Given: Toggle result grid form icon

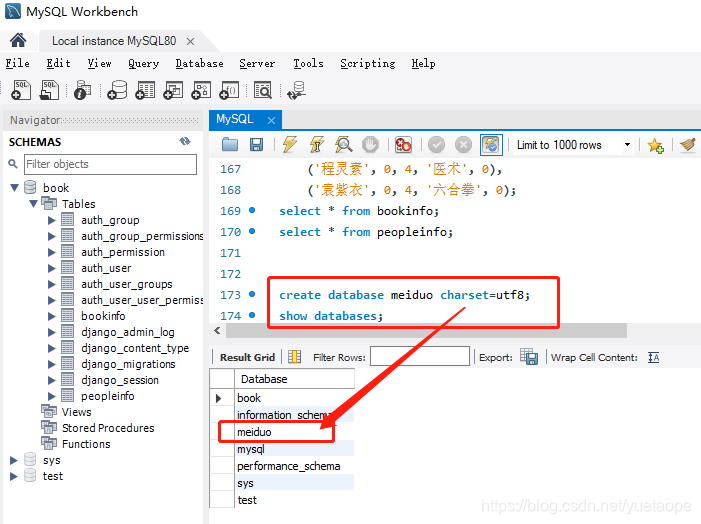Looking at the screenshot, I should click(295, 357).
